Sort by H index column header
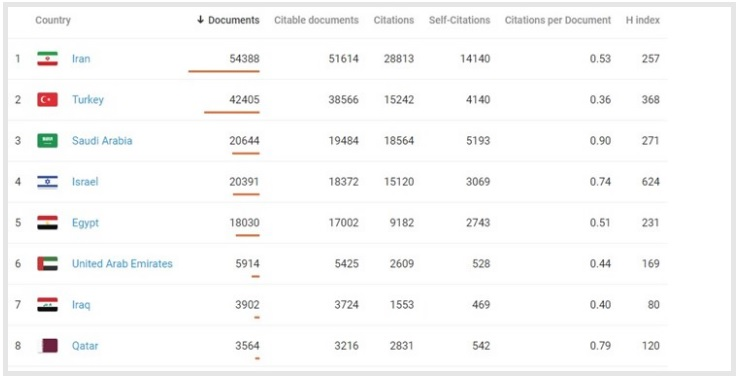 [642, 20]
